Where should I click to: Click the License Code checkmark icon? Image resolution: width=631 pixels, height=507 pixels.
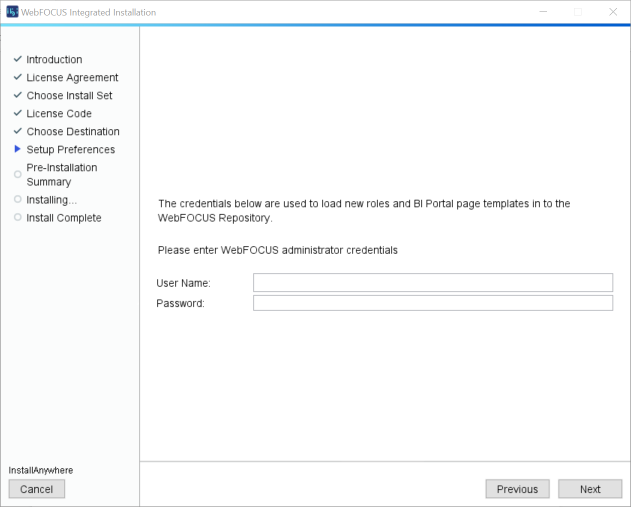click(x=18, y=113)
